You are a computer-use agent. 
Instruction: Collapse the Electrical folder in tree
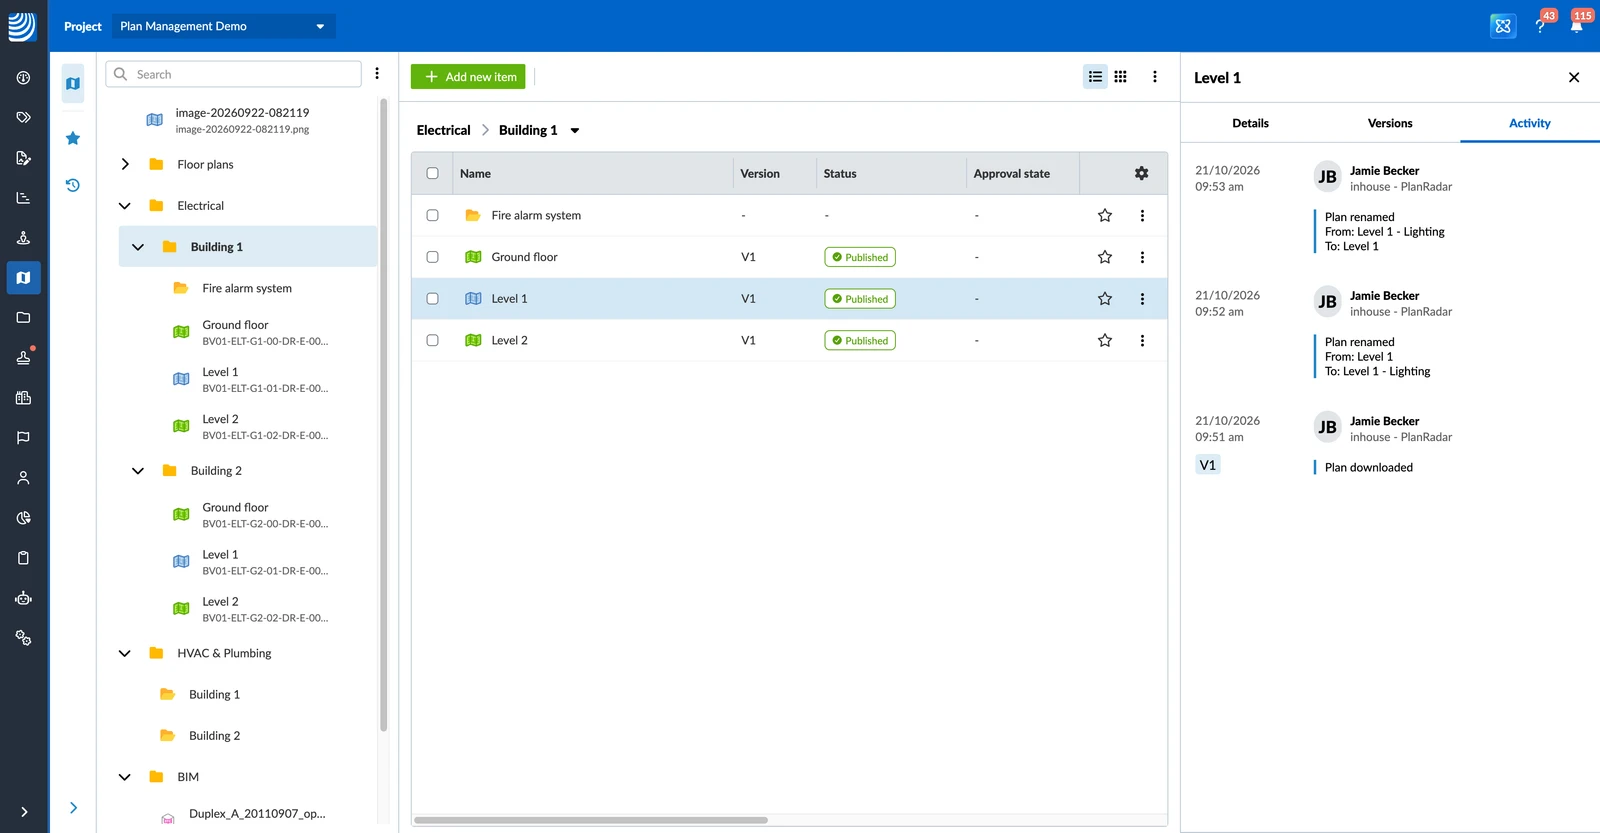point(125,206)
